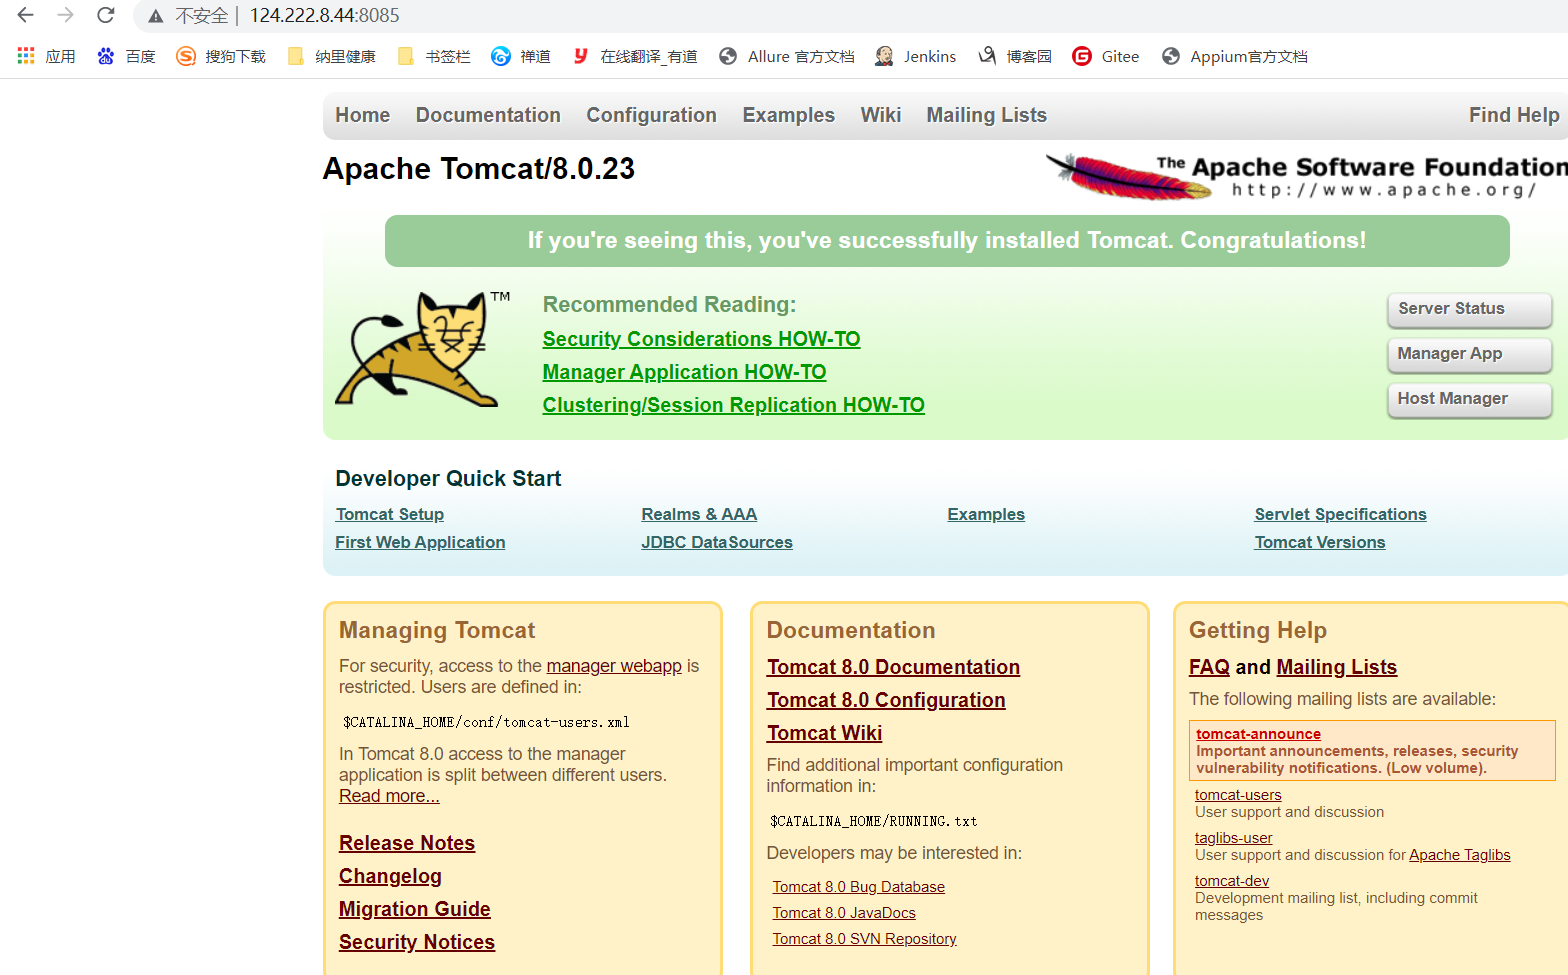Open the Realms & AAA link
Screen dimensions: 1568x975
pos(699,514)
